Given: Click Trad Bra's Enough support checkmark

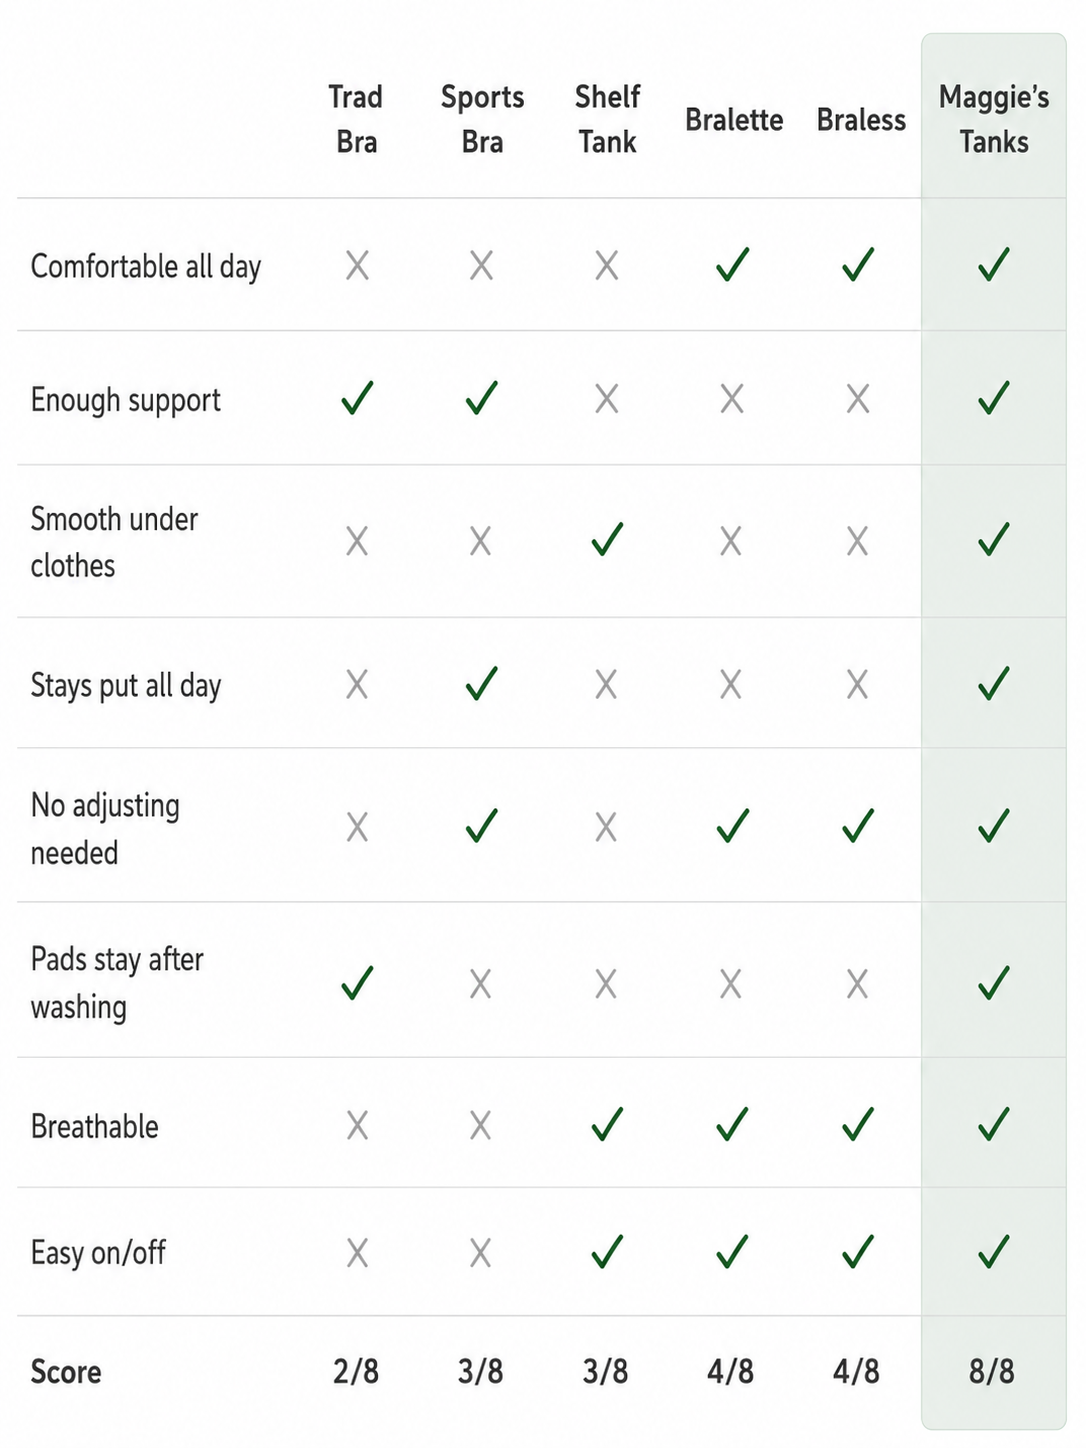Looking at the screenshot, I should click(x=357, y=398).
